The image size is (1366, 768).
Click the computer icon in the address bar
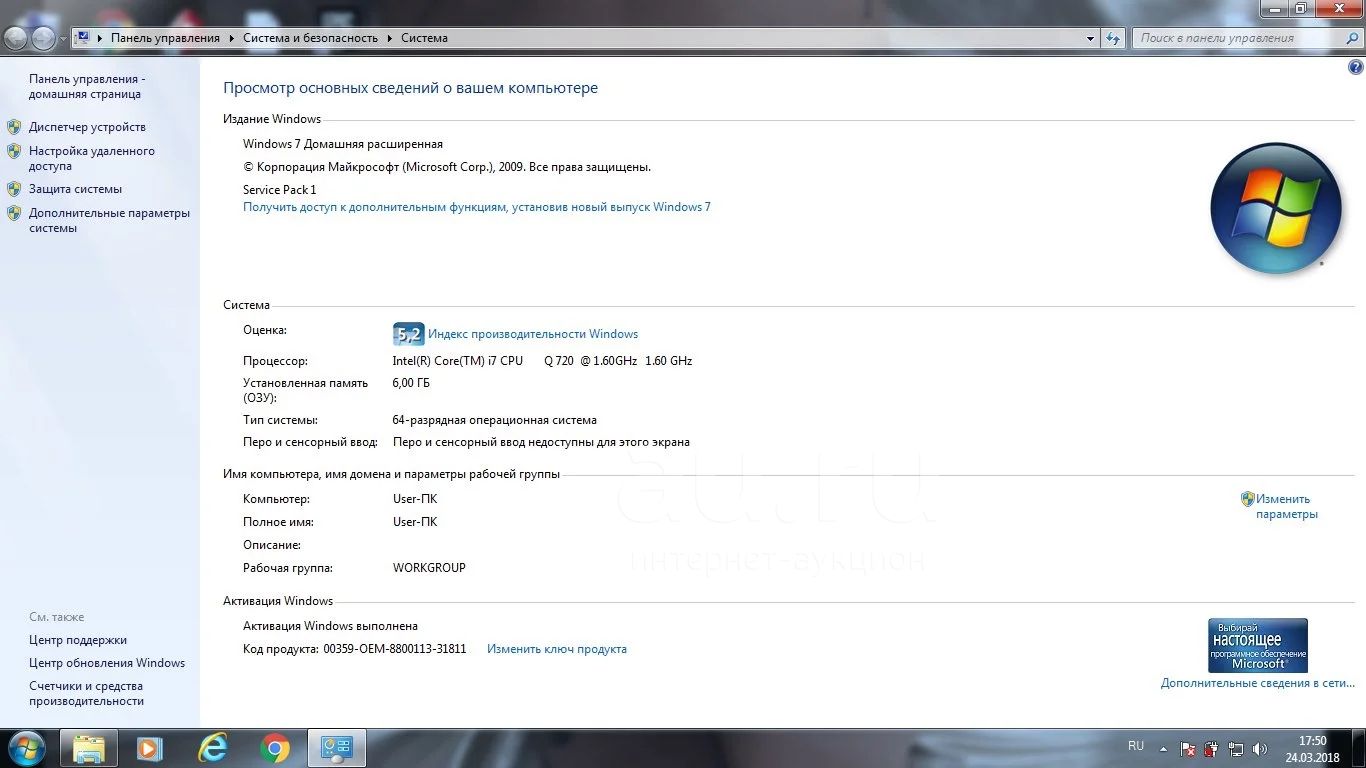[84, 38]
